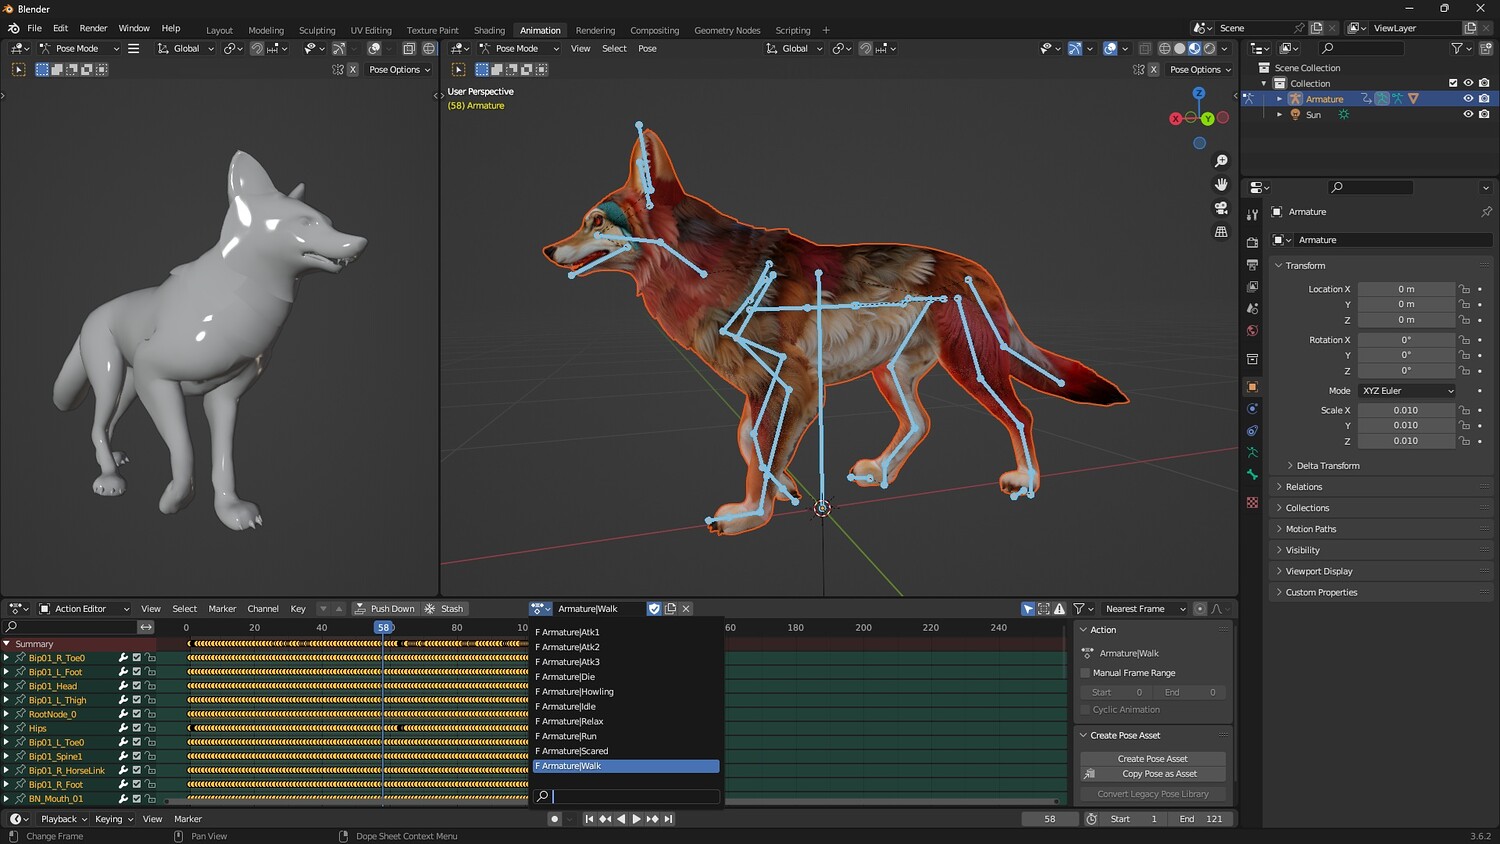Create a new action copy icon
Viewport: 1500px width, 844px height.
pyautogui.click(x=670, y=609)
